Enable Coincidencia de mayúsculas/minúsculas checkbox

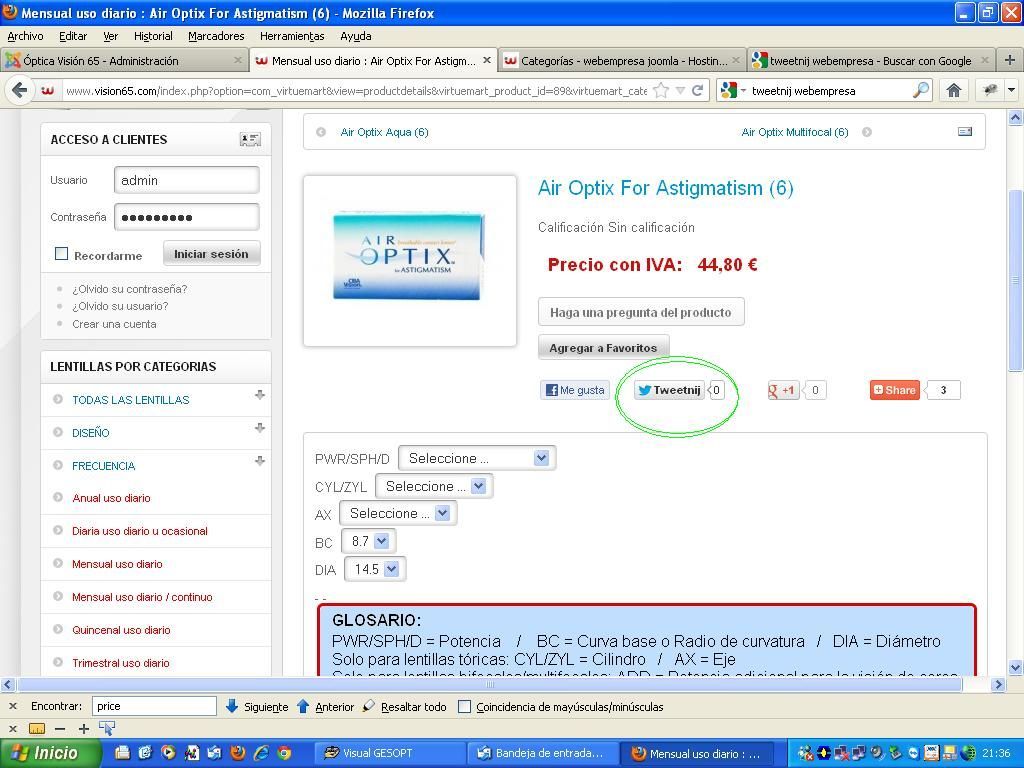click(464, 707)
